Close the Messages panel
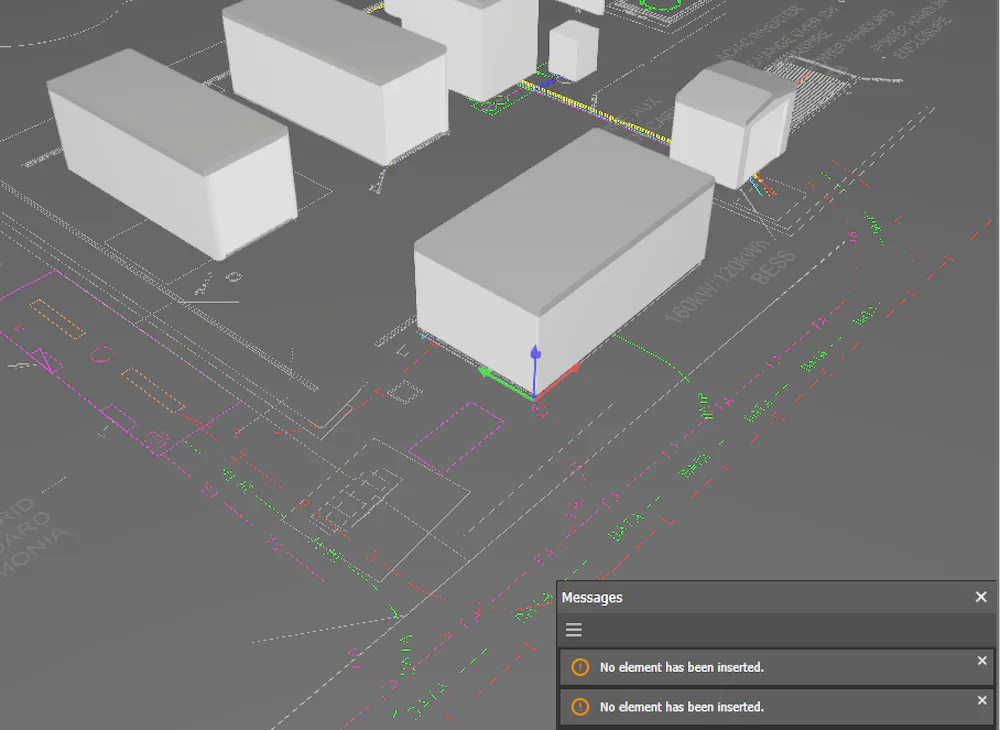 (981, 597)
